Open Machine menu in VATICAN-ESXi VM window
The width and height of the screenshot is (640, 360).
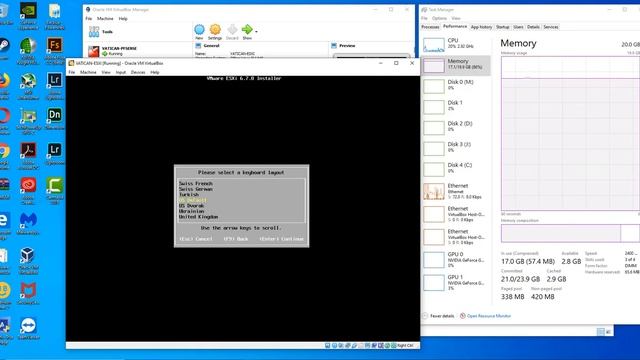[88, 72]
